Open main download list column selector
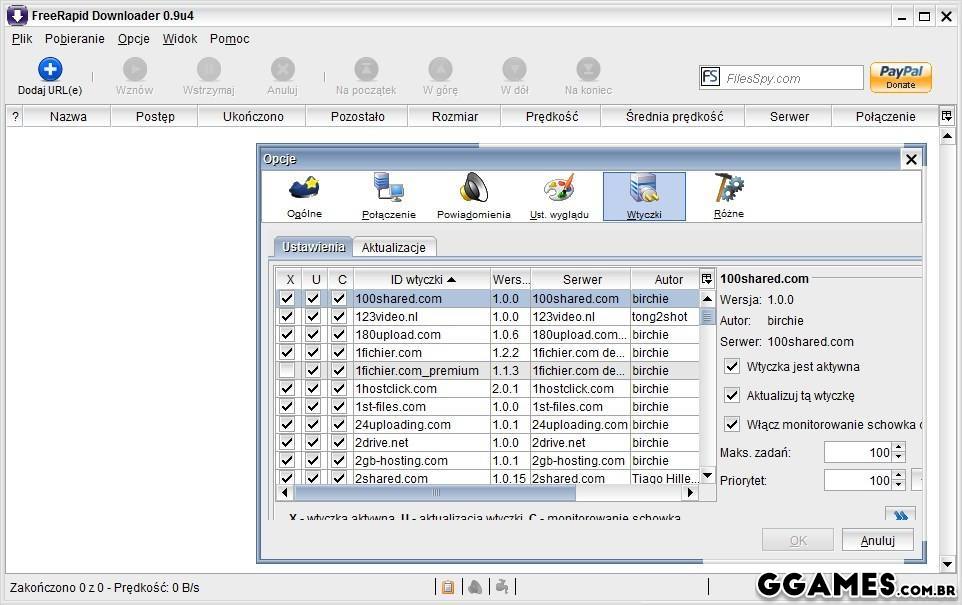Image resolution: width=962 pixels, height=605 pixels. coord(947,116)
